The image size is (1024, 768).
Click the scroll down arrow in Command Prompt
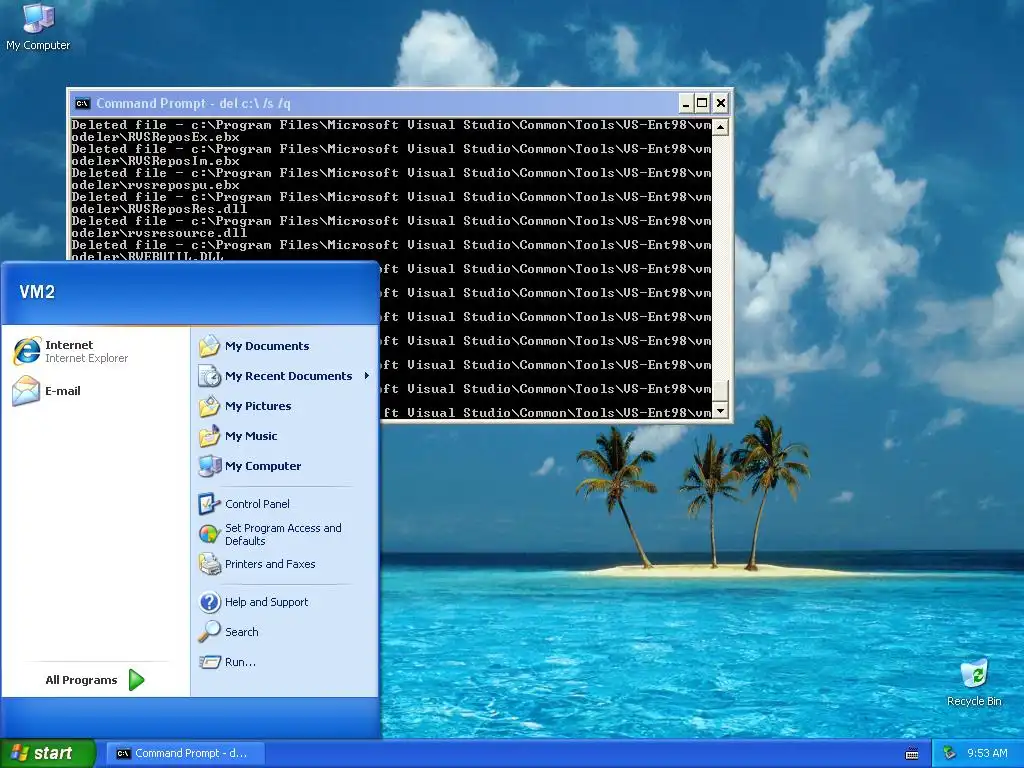coord(720,411)
